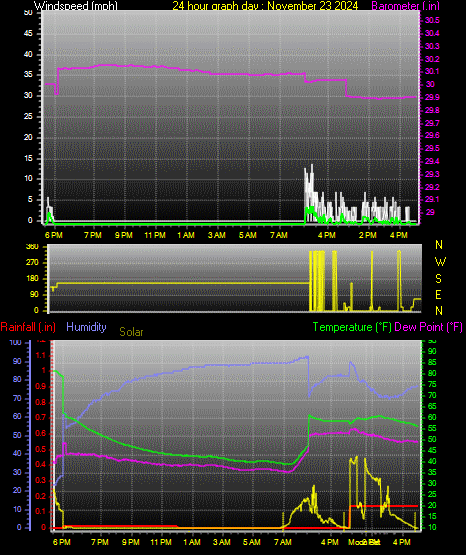Select the 24 hour graph day title
Screen dimensions: 466x555
265,5
